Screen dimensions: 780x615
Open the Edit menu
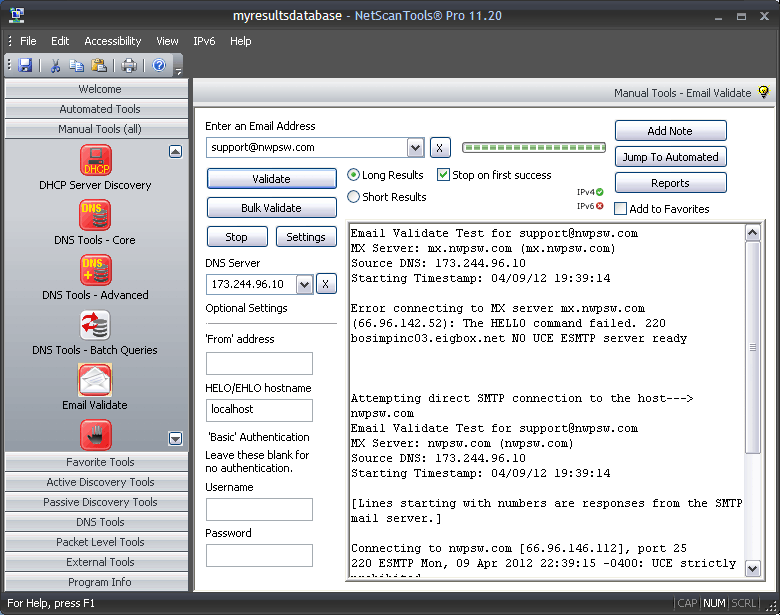coord(60,41)
